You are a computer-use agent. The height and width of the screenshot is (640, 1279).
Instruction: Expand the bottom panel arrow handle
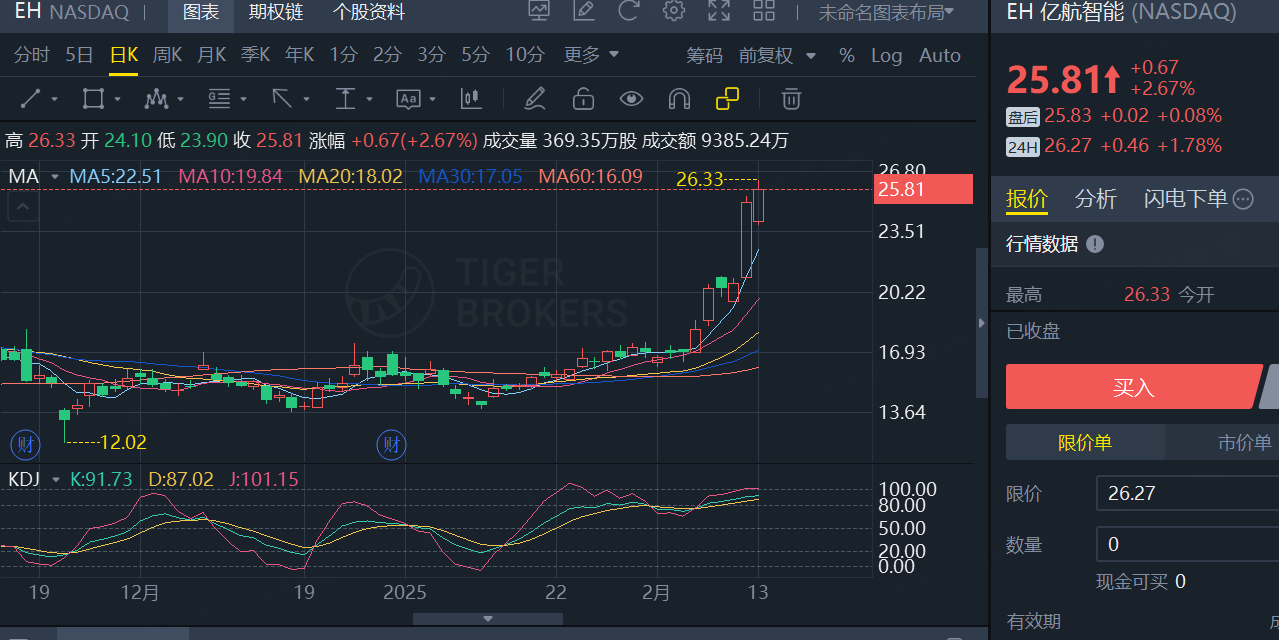488,618
